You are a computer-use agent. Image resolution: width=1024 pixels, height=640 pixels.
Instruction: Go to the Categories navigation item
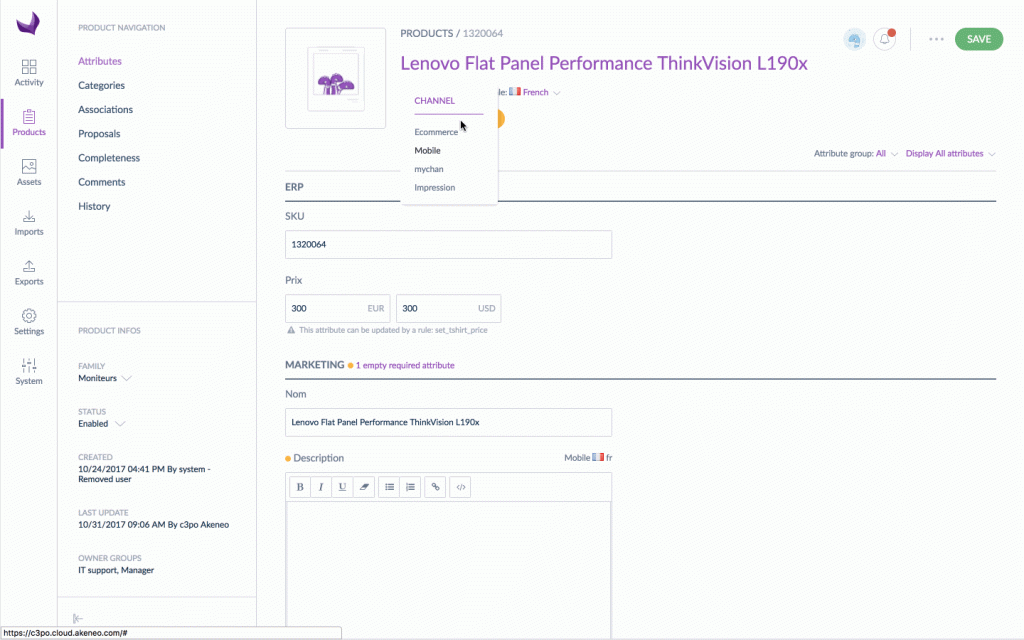pos(101,85)
